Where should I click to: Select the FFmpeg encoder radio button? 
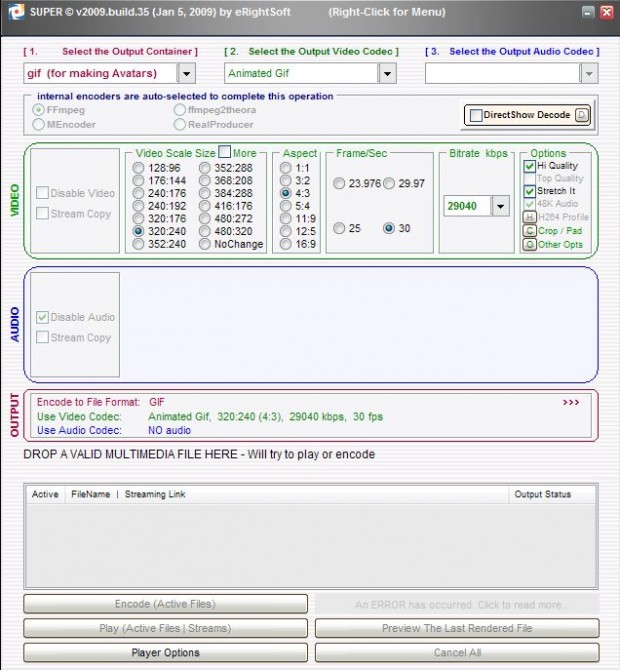click(38, 110)
